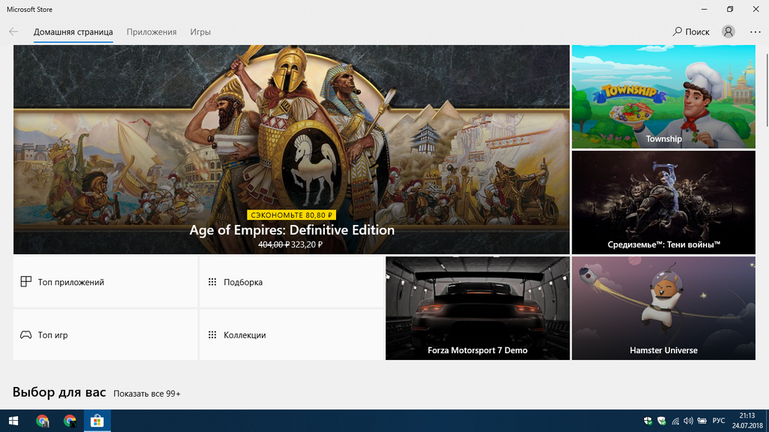This screenshot has height=432, width=769.
Task: Open the Age of Empires: Definitive Edition banner
Action: 291,150
